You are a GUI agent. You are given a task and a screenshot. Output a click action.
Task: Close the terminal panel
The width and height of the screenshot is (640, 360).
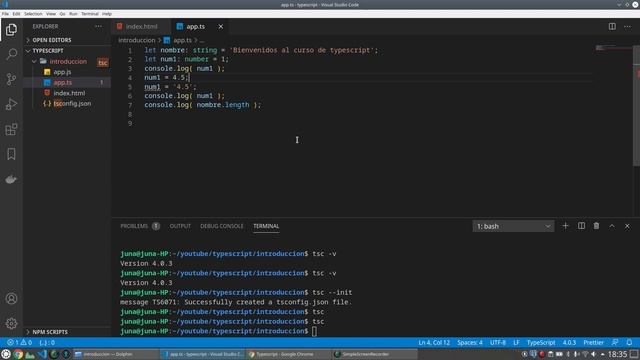tap(627, 226)
